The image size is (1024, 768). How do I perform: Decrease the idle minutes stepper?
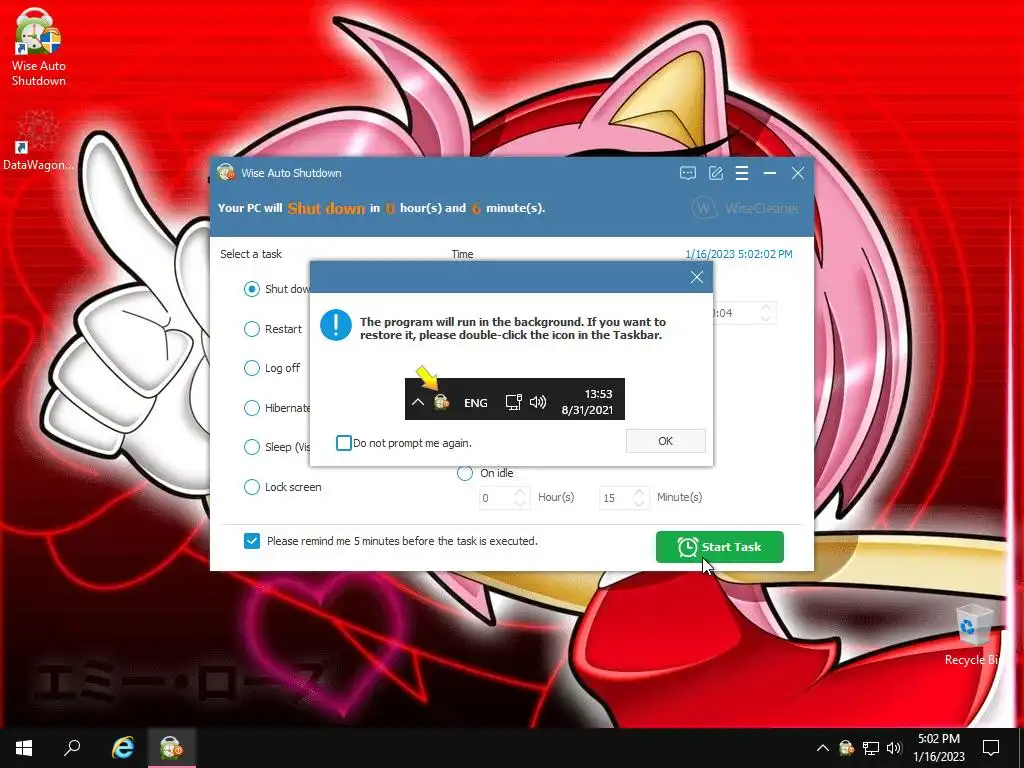[640, 503]
